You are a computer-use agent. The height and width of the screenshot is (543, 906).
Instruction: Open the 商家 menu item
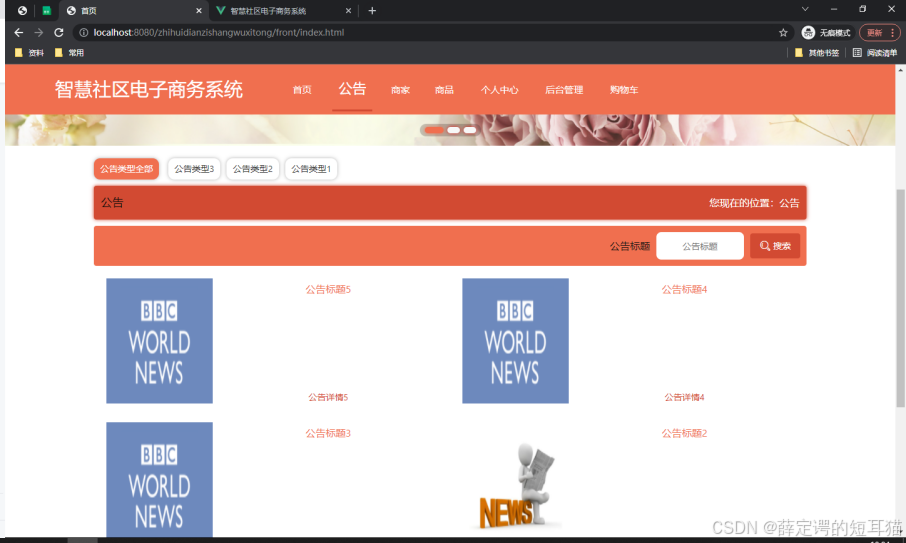coord(400,90)
